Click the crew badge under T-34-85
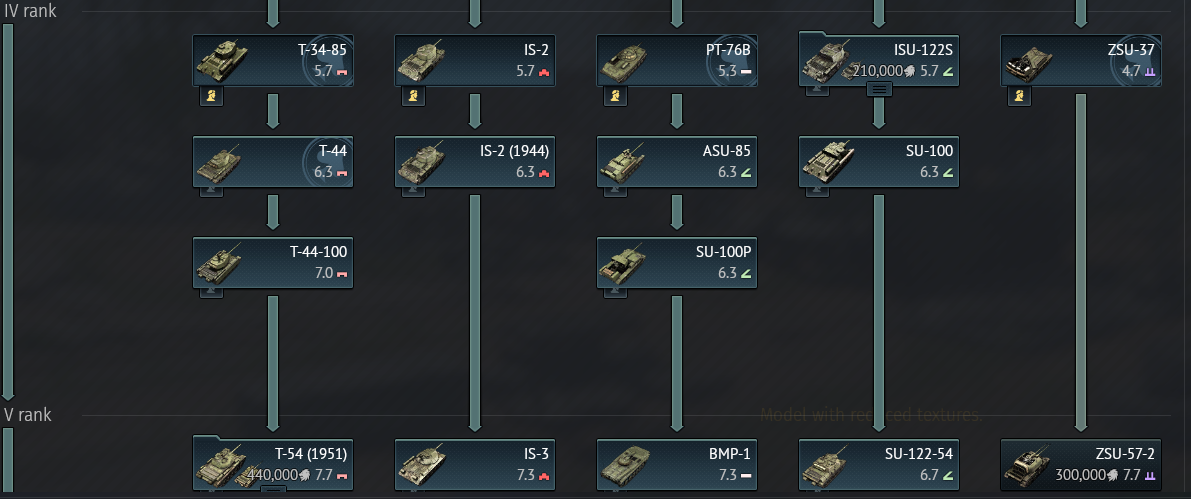The height and width of the screenshot is (499, 1191). (x=211, y=96)
